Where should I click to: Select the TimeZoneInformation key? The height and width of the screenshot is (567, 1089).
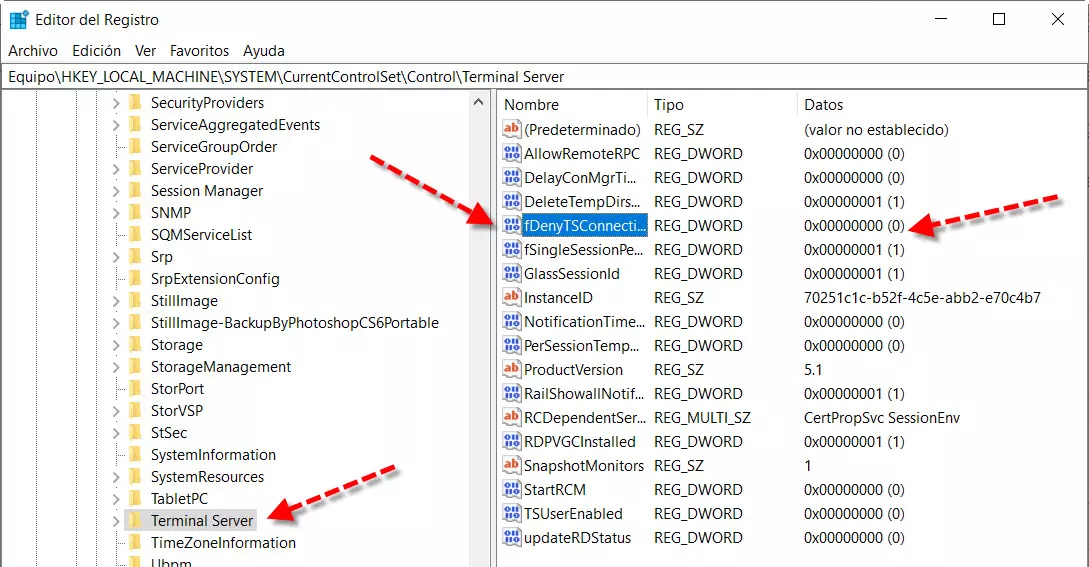pyautogui.click(x=223, y=543)
